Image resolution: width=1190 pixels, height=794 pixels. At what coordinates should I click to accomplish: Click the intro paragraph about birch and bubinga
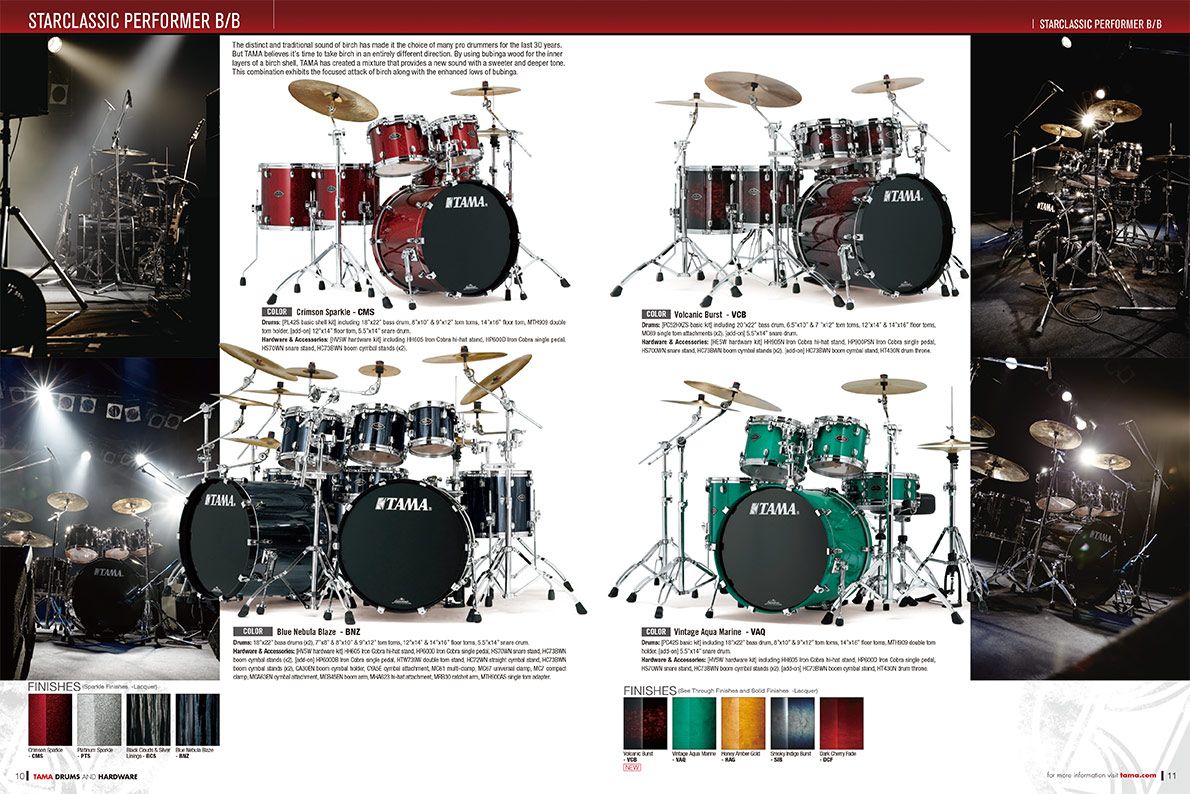398,58
